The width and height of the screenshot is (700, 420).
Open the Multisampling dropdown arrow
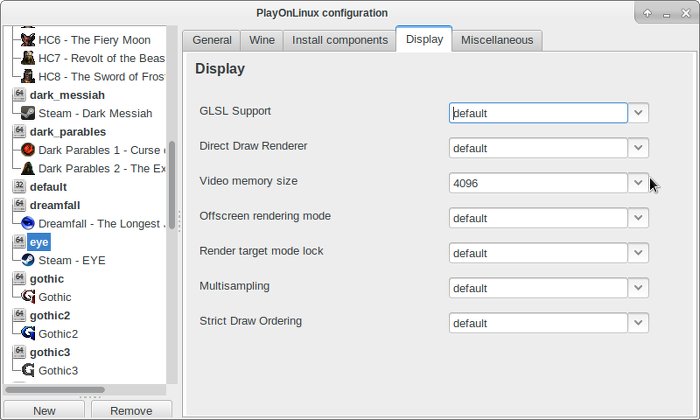point(638,288)
